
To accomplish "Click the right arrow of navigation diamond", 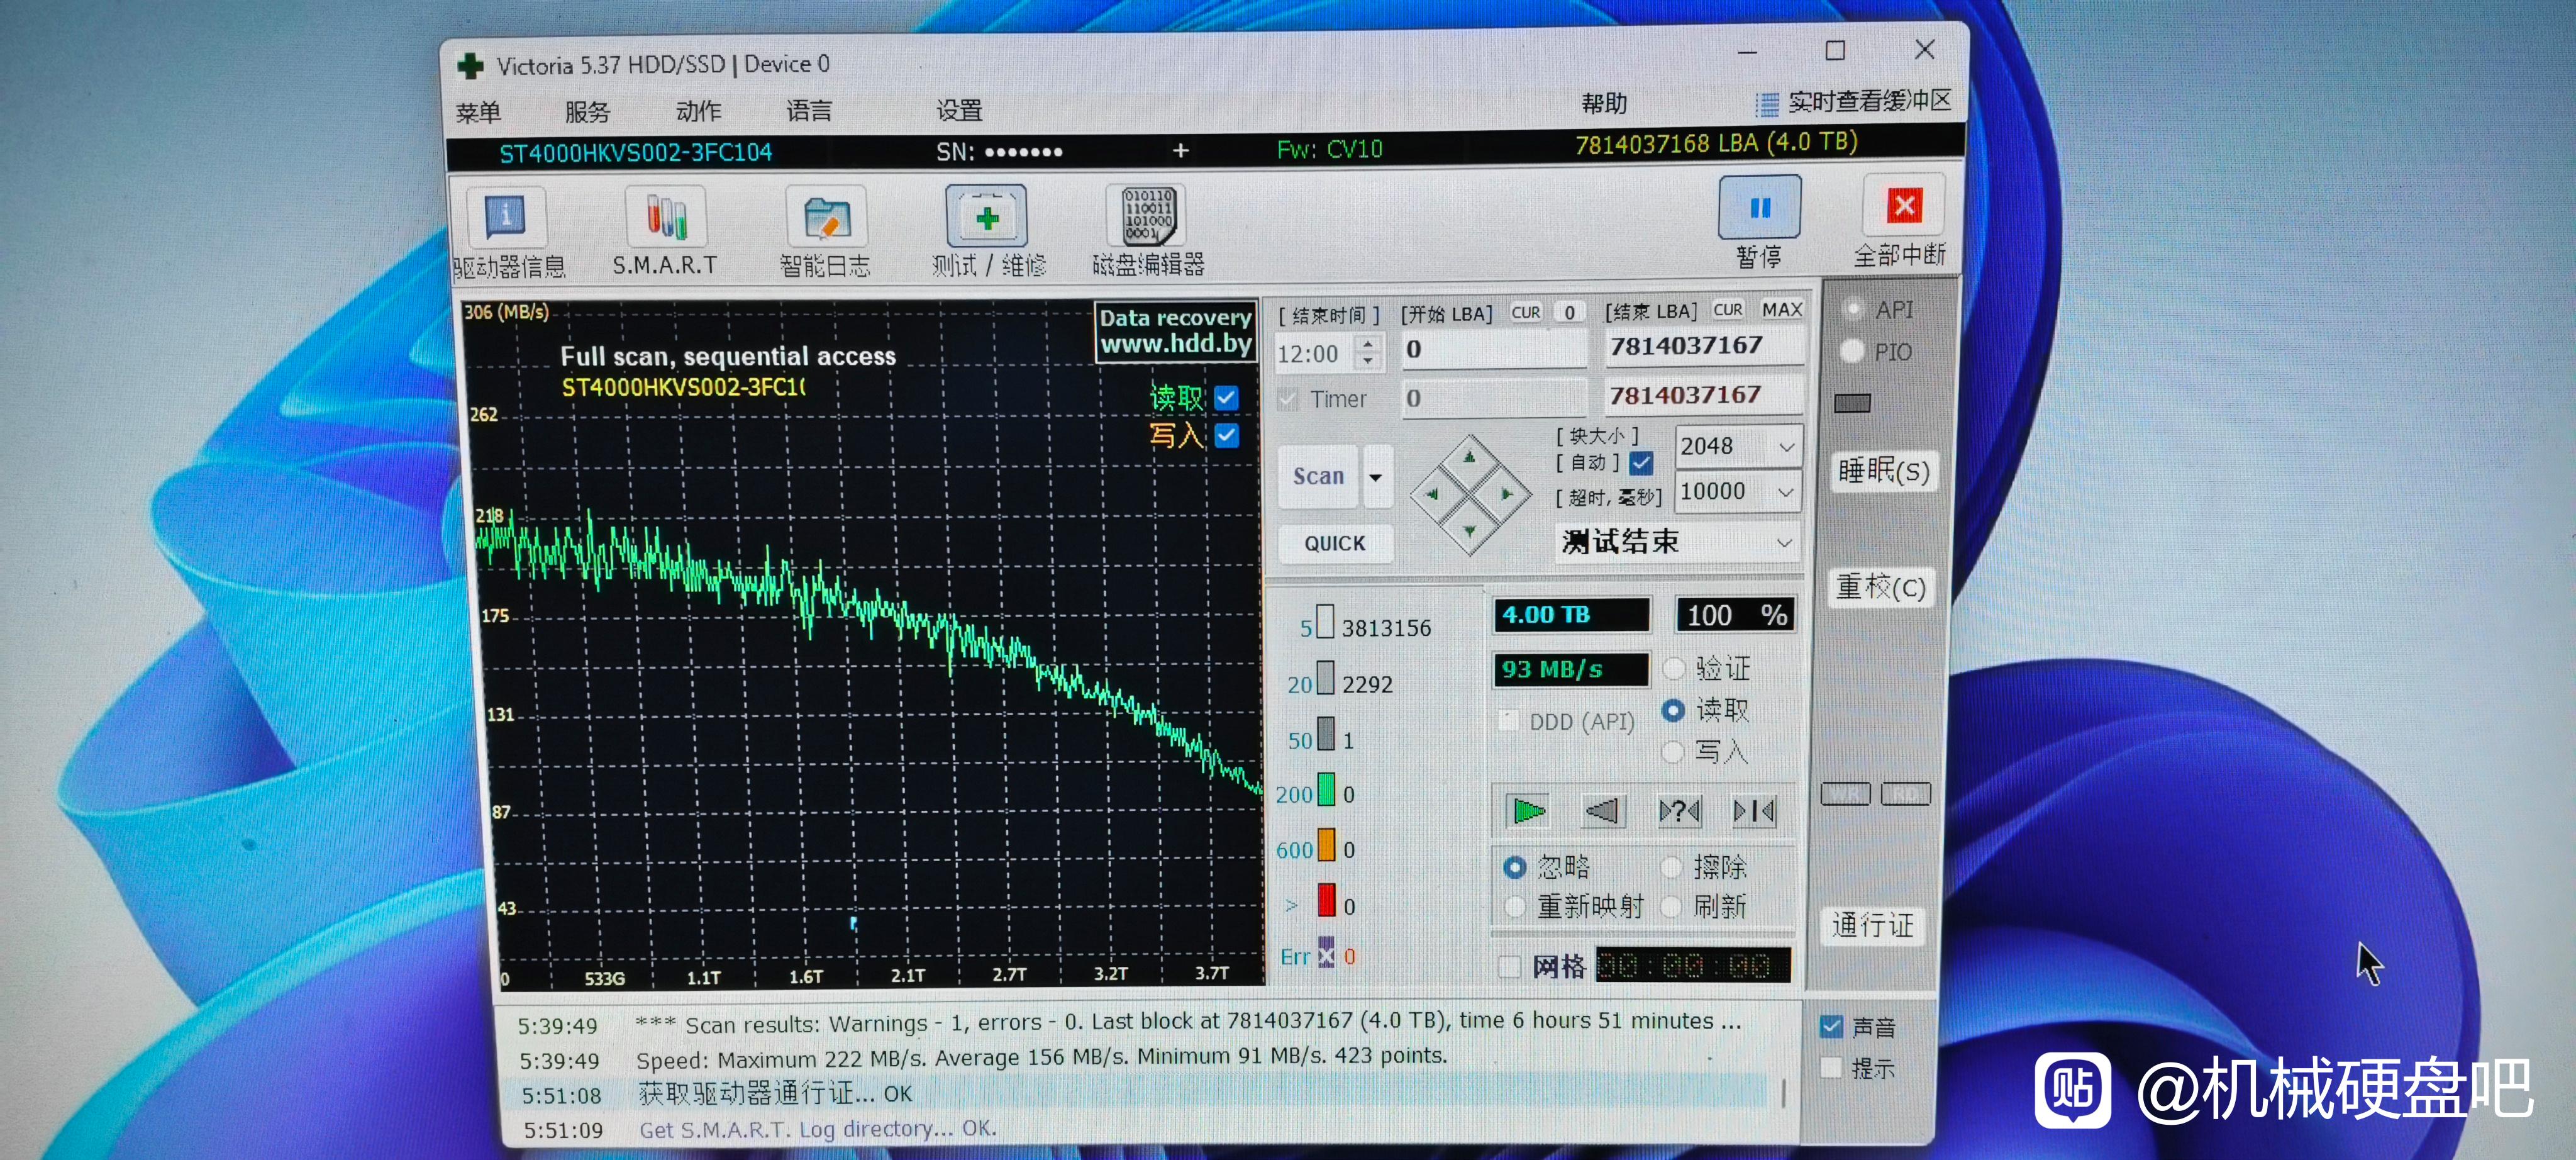I will (1506, 493).
